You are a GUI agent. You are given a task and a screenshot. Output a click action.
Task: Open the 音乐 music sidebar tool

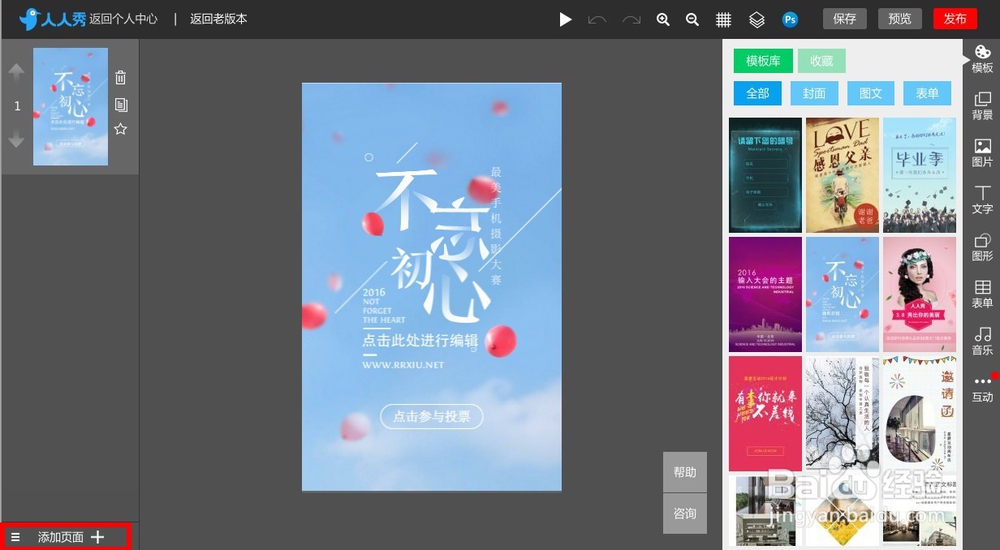point(982,341)
